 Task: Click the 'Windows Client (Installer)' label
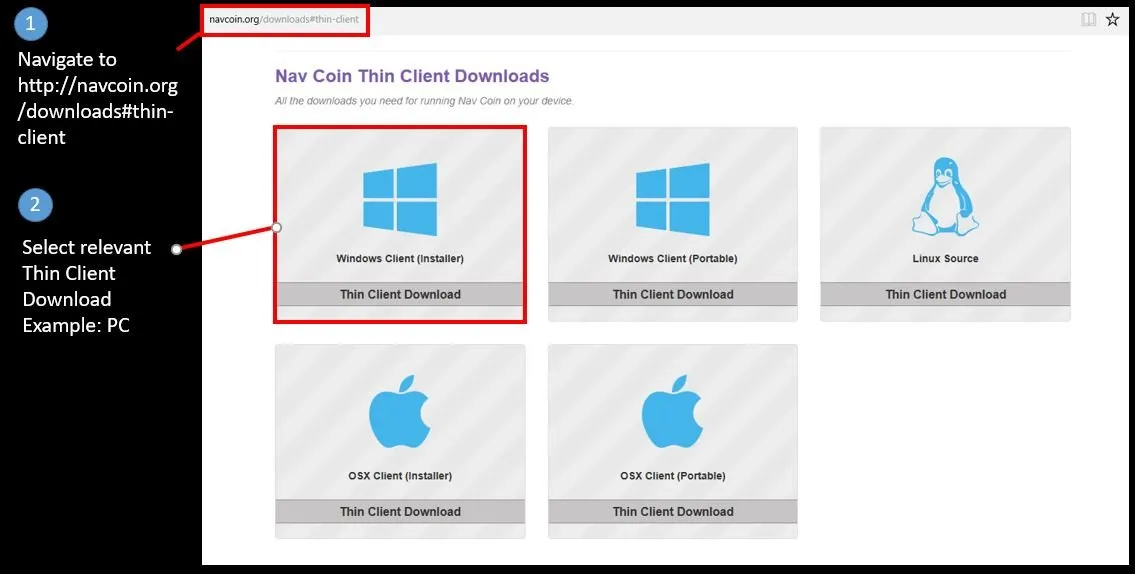[400, 258]
